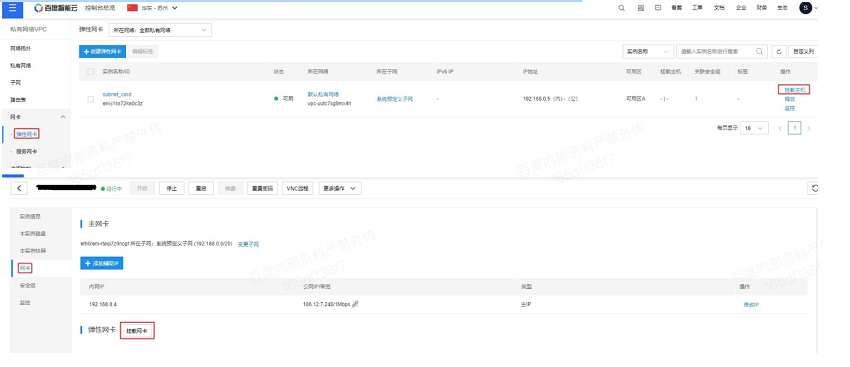This screenshot has width=850, height=367.
Task: Click the 重启 instance button
Action: click(x=201, y=188)
